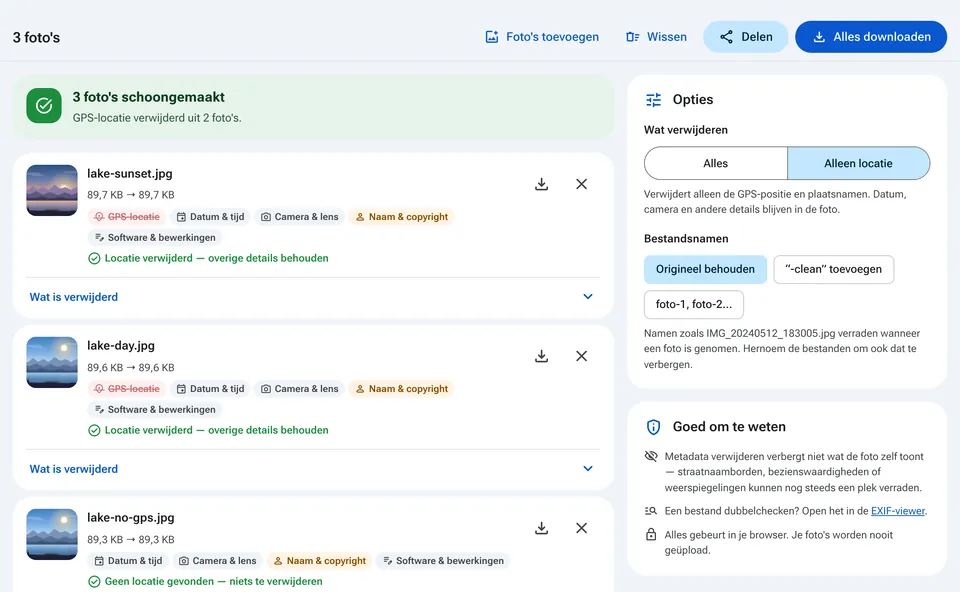Select Alleen locatie under Wat verwijderen

858,163
